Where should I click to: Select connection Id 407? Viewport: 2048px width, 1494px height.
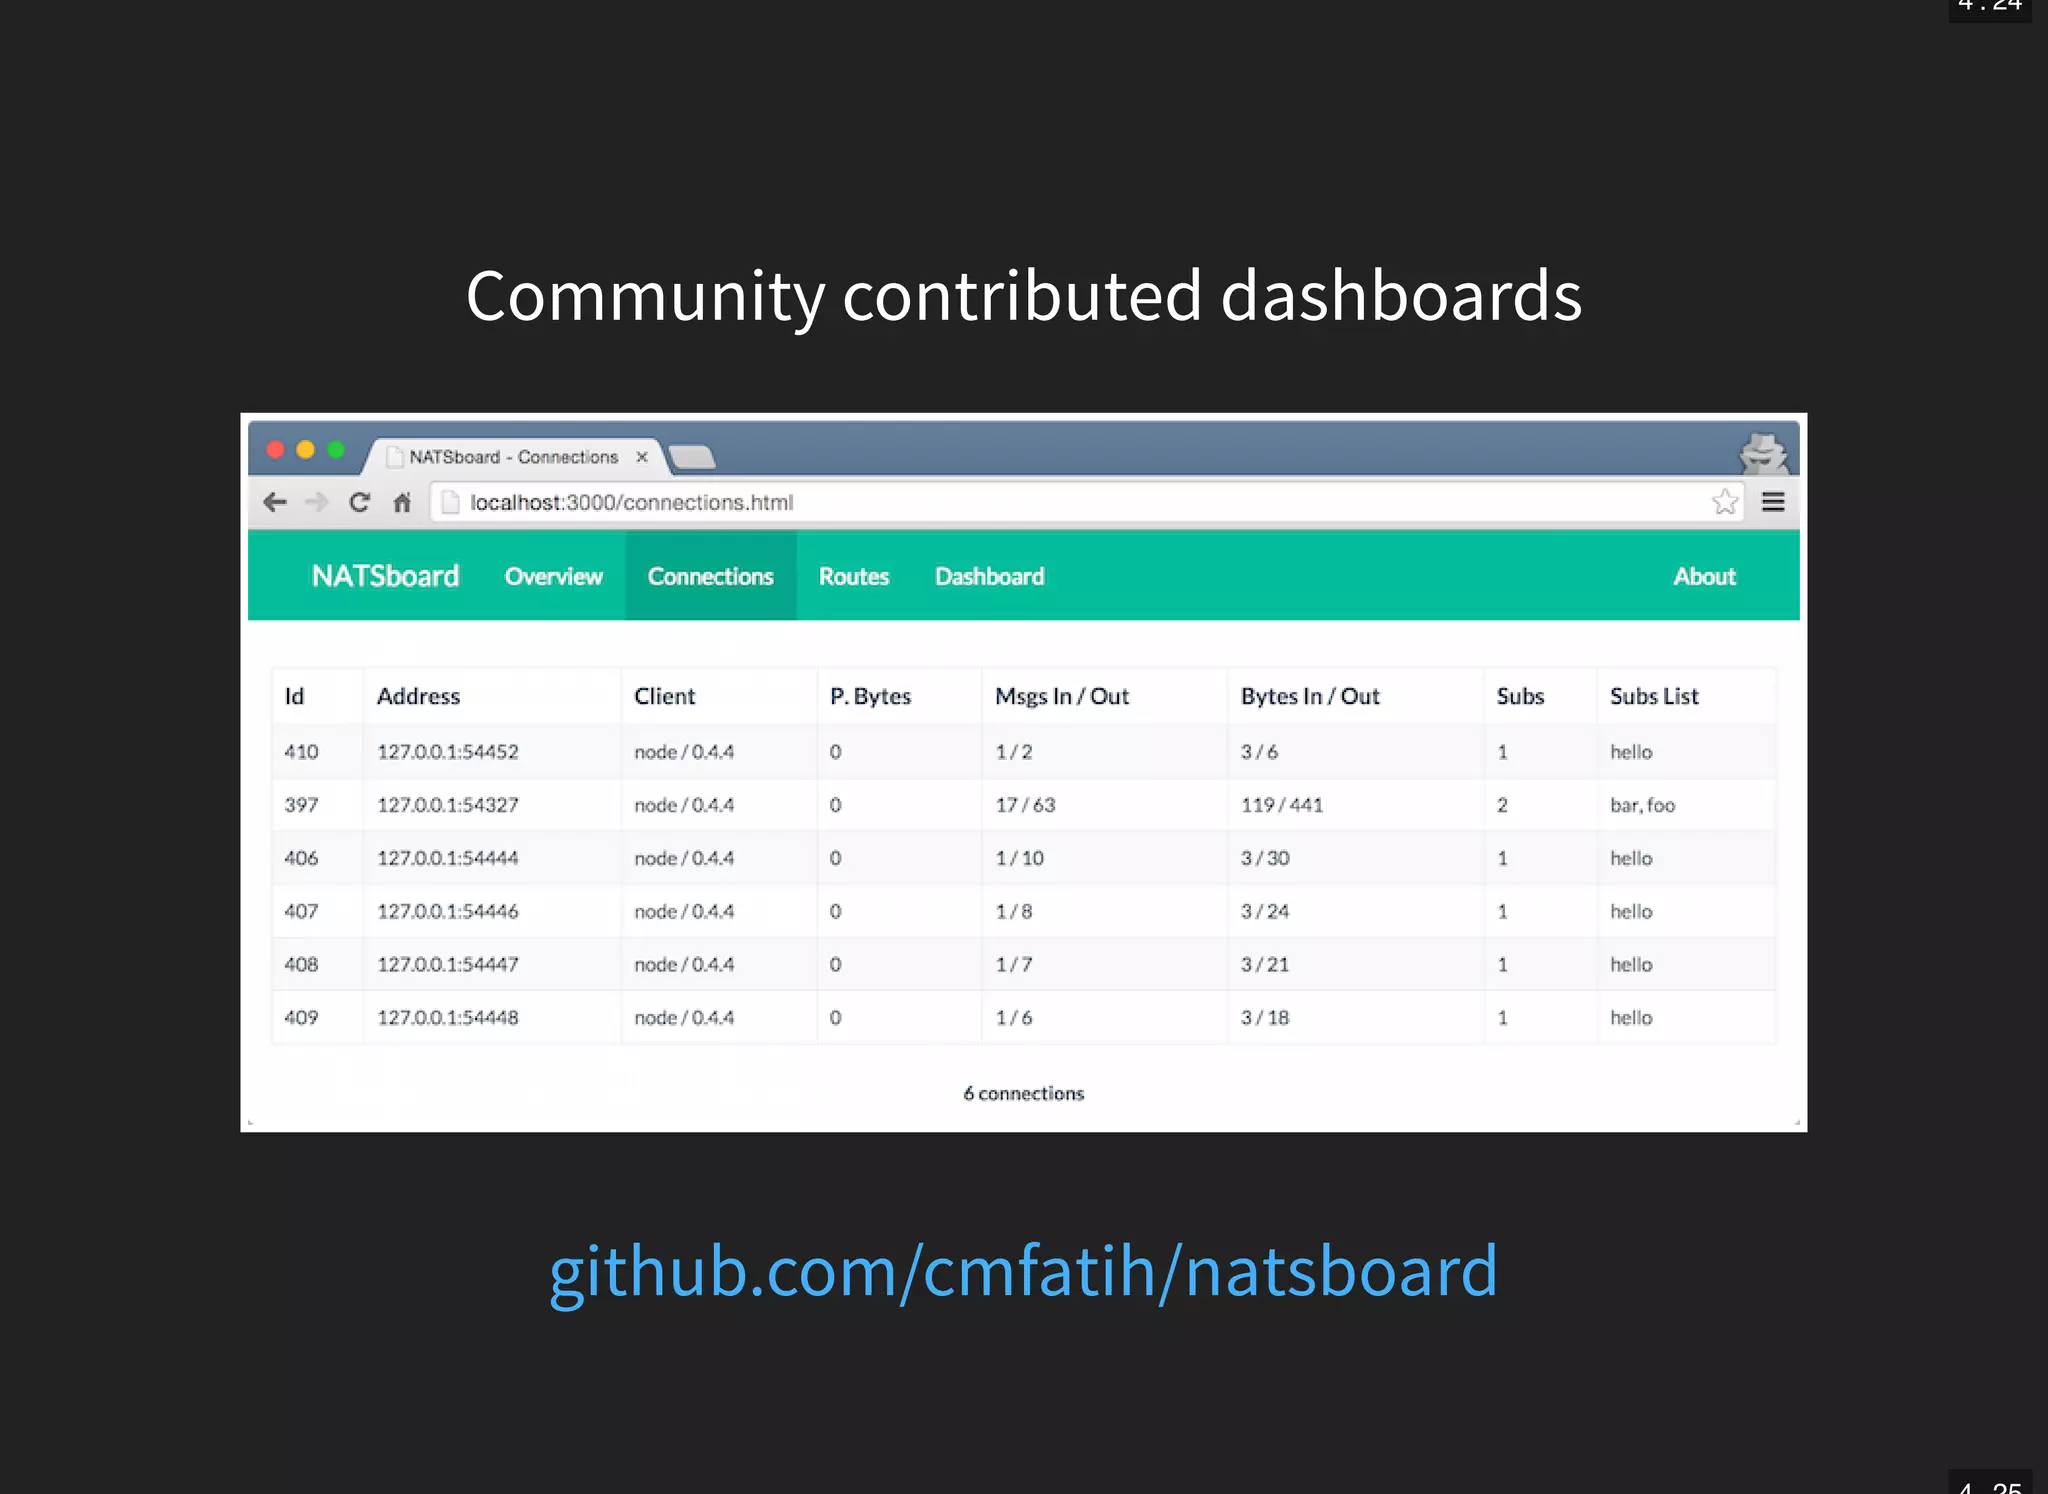(301, 911)
